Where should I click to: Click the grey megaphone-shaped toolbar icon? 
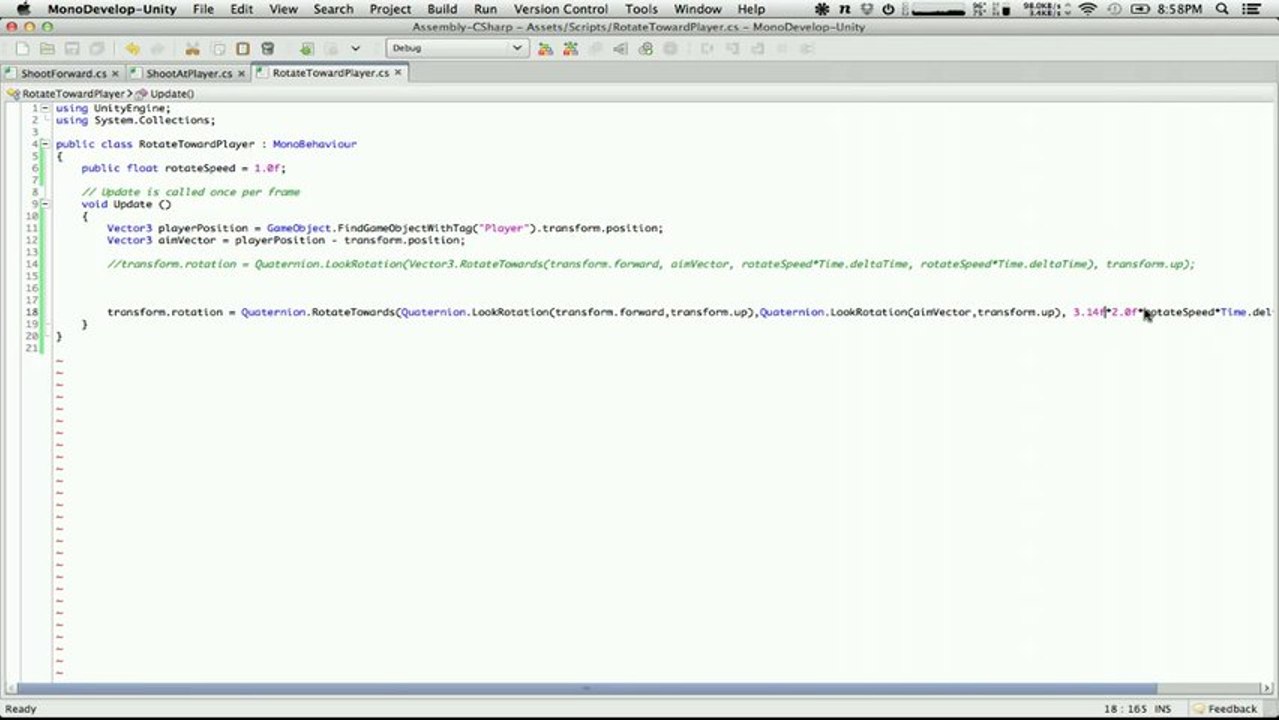pos(620,48)
